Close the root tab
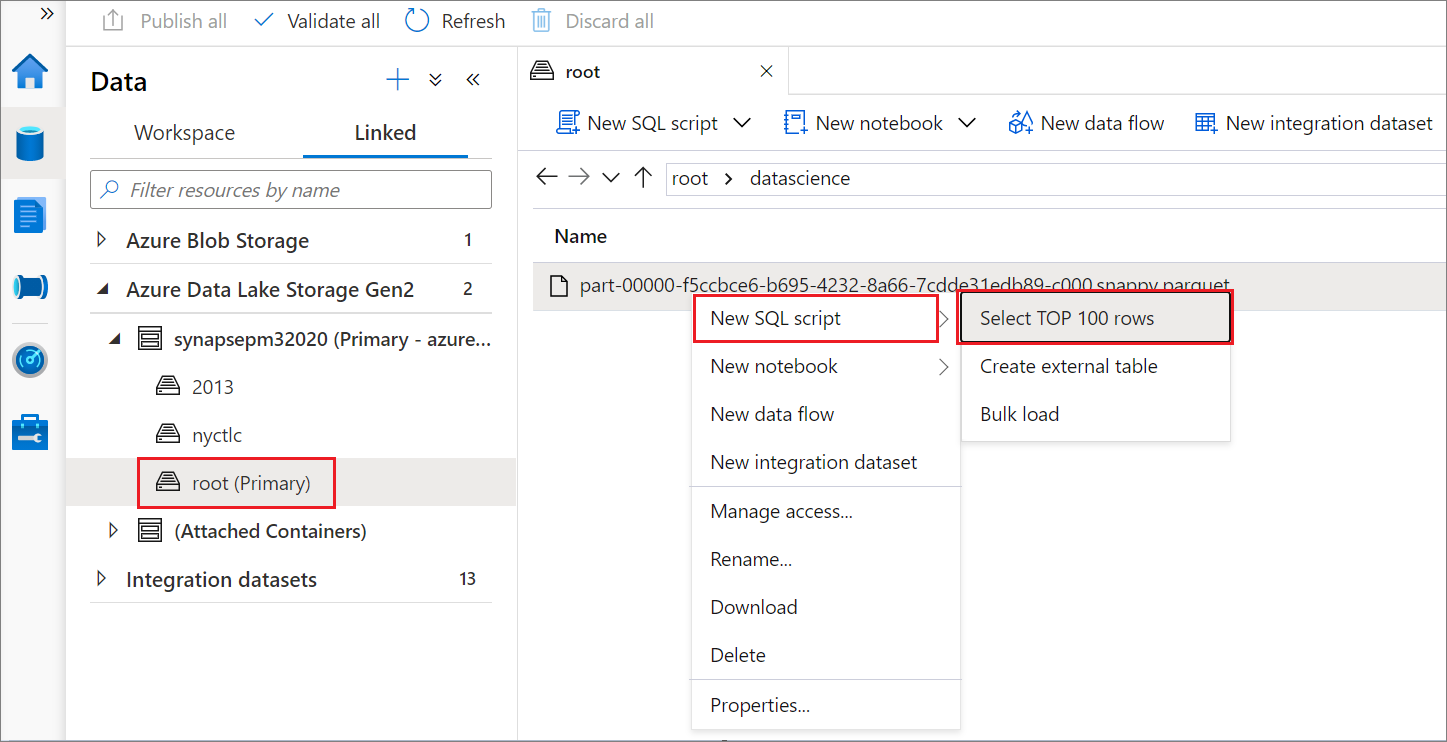This screenshot has width=1447, height=742. click(767, 71)
